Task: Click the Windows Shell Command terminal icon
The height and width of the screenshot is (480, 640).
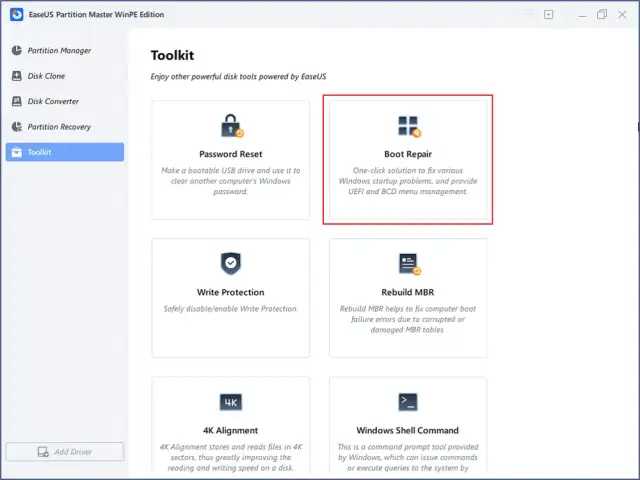Action: point(408,402)
